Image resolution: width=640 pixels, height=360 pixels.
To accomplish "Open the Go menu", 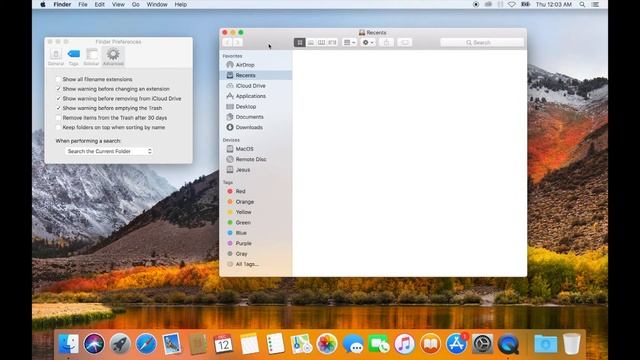I will [x=136, y=4].
